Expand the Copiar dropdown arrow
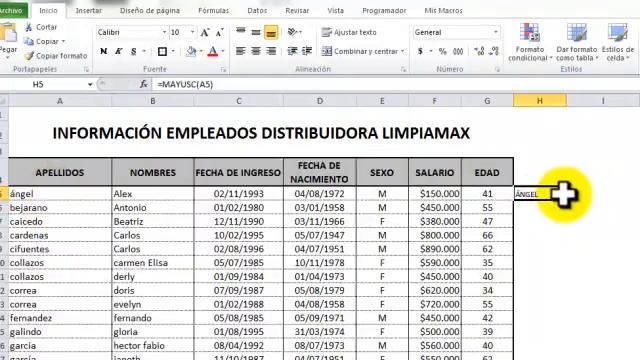 [63, 41]
